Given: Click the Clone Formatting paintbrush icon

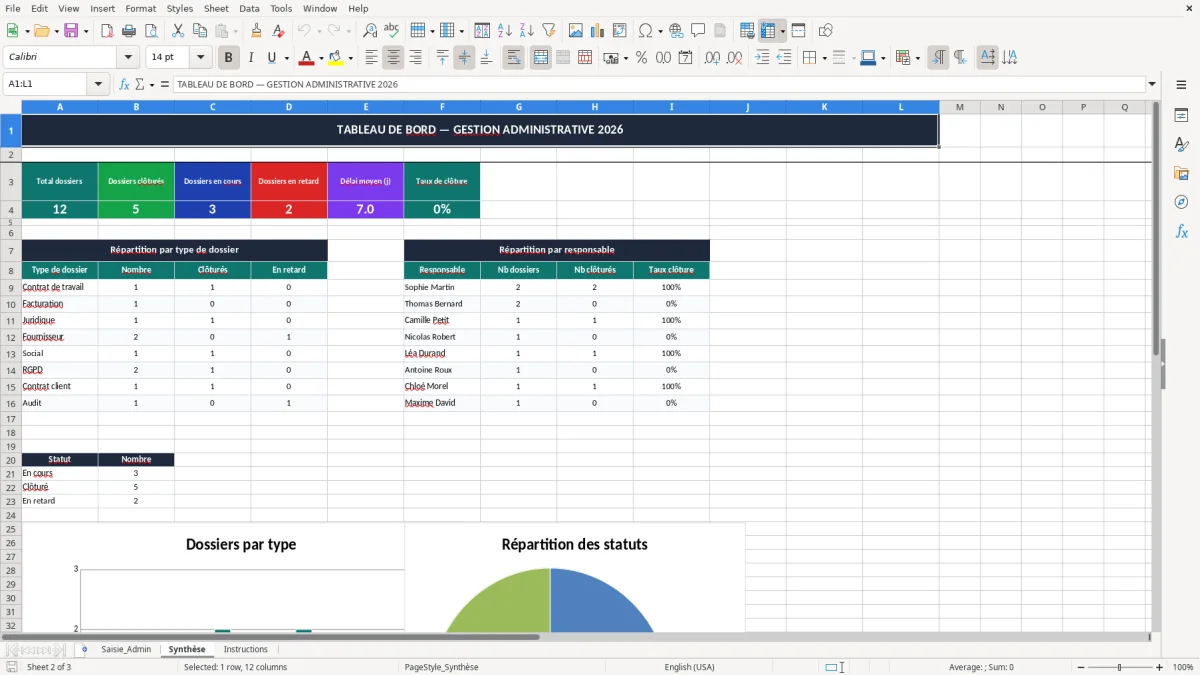Looking at the screenshot, I should click(256, 31).
